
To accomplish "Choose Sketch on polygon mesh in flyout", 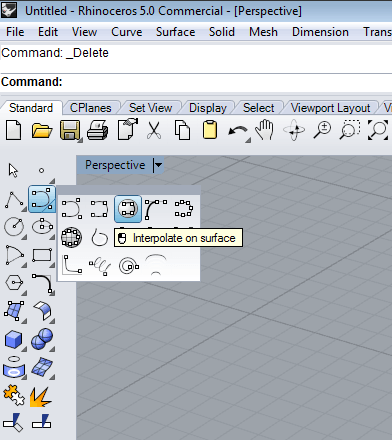I will pyautogui.click(x=71, y=237).
